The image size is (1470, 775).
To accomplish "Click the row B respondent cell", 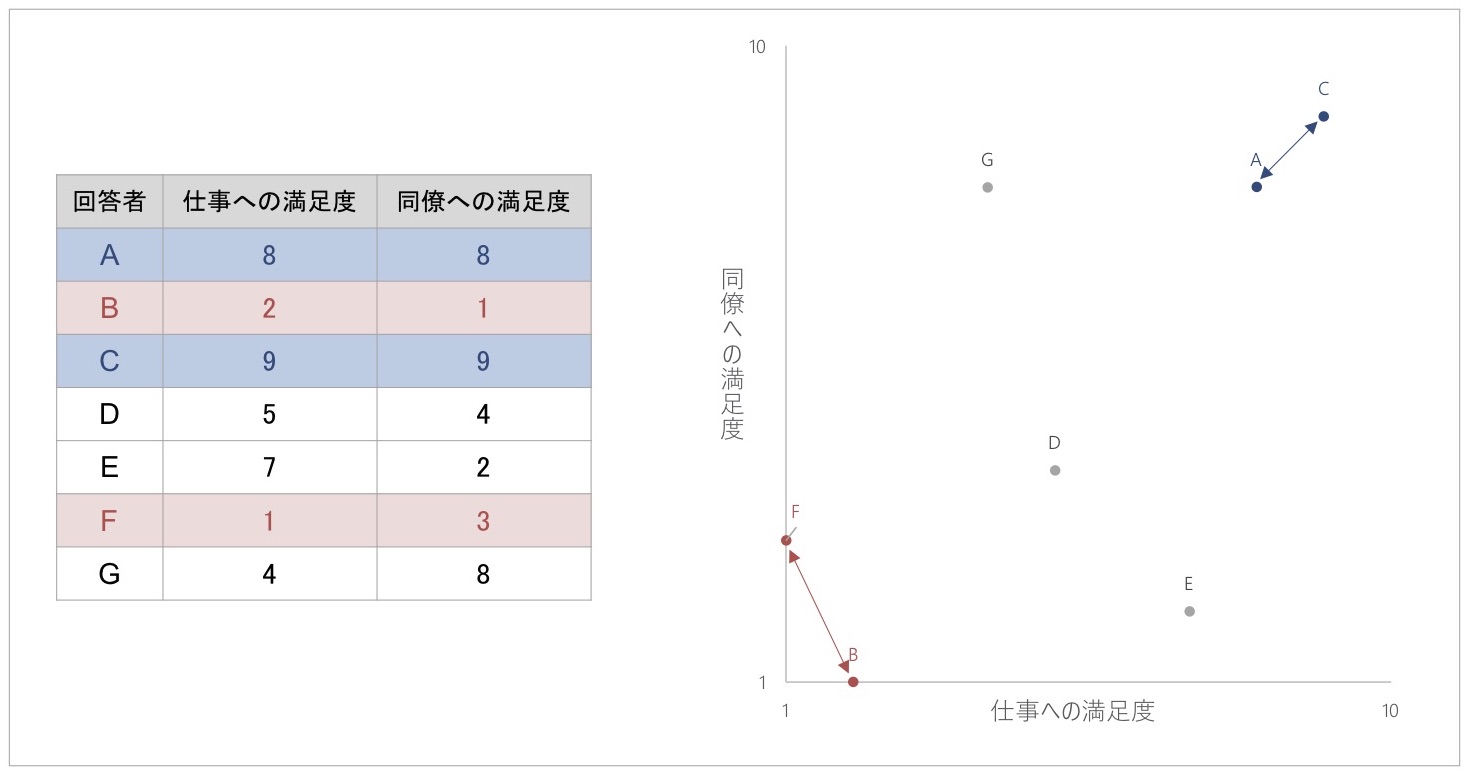I will (110, 308).
